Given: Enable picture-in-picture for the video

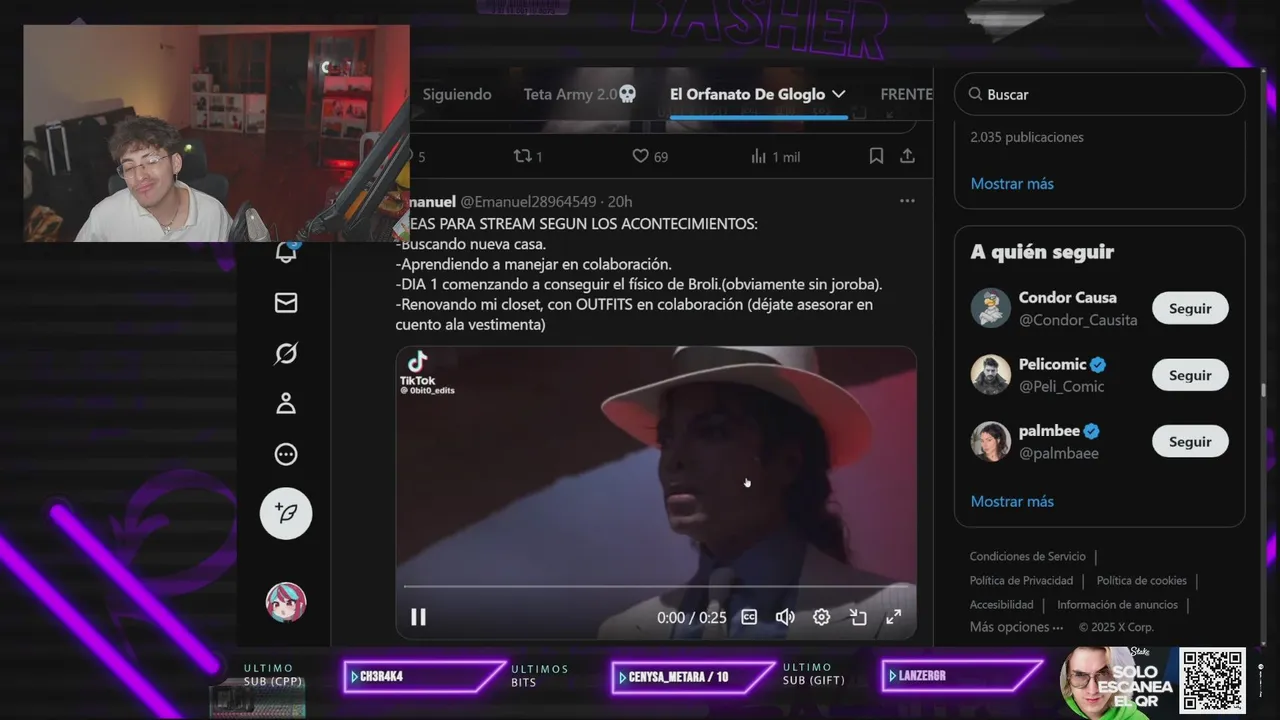Looking at the screenshot, I should 858,617.
